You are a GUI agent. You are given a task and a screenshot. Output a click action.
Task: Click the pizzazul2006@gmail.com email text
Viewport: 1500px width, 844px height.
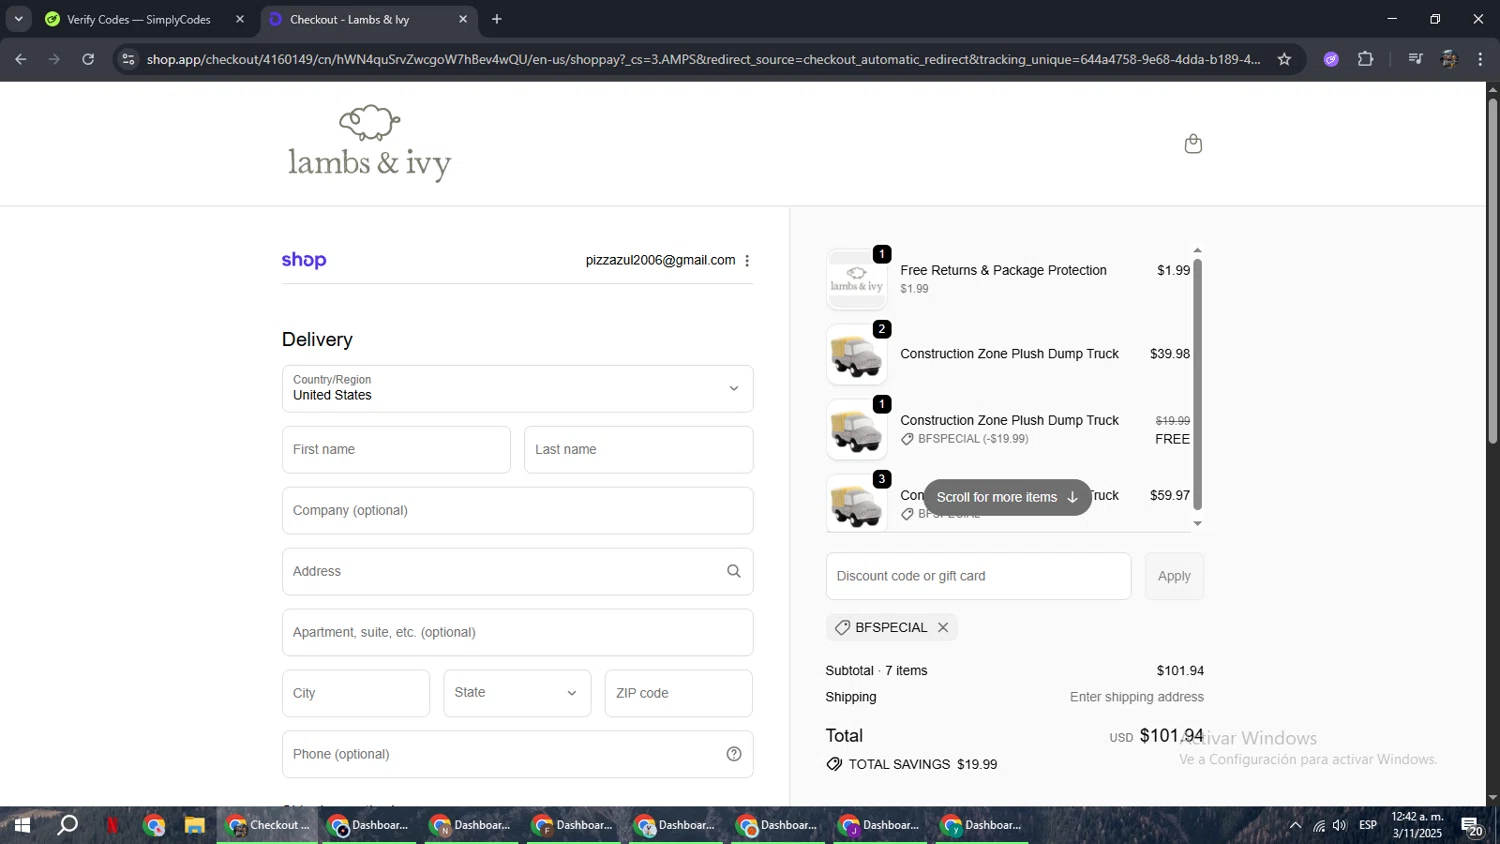[x=660, y=260]
